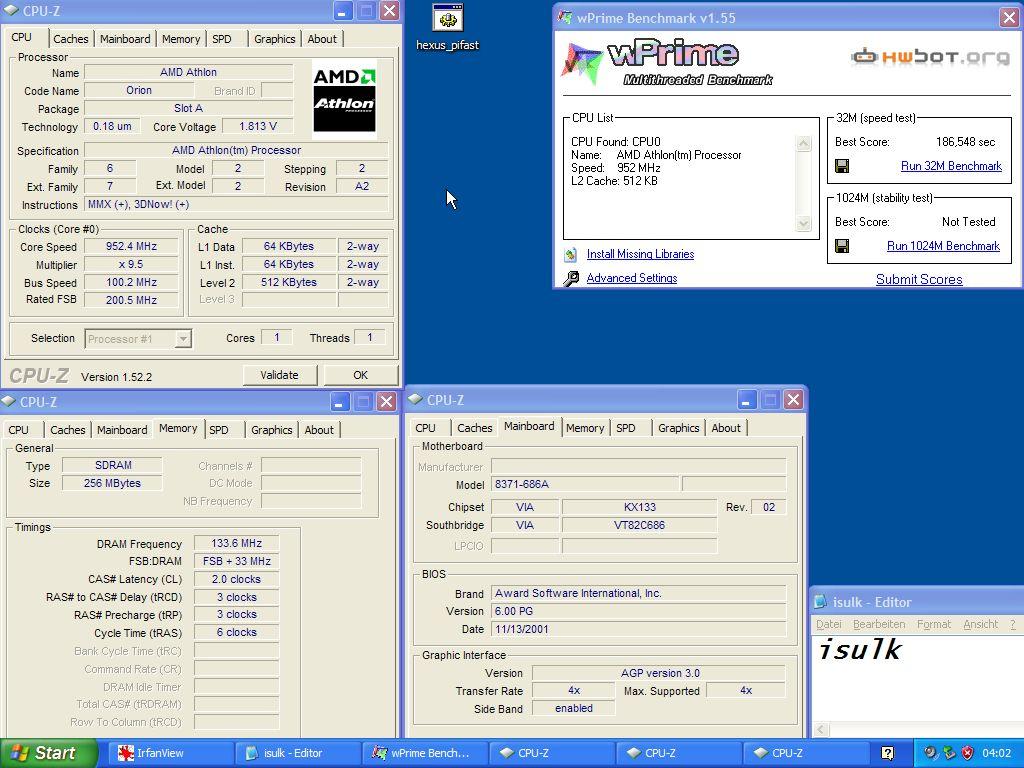
Task: Open the Memory tab in top CPU-Z window
Action: (181, 39)
